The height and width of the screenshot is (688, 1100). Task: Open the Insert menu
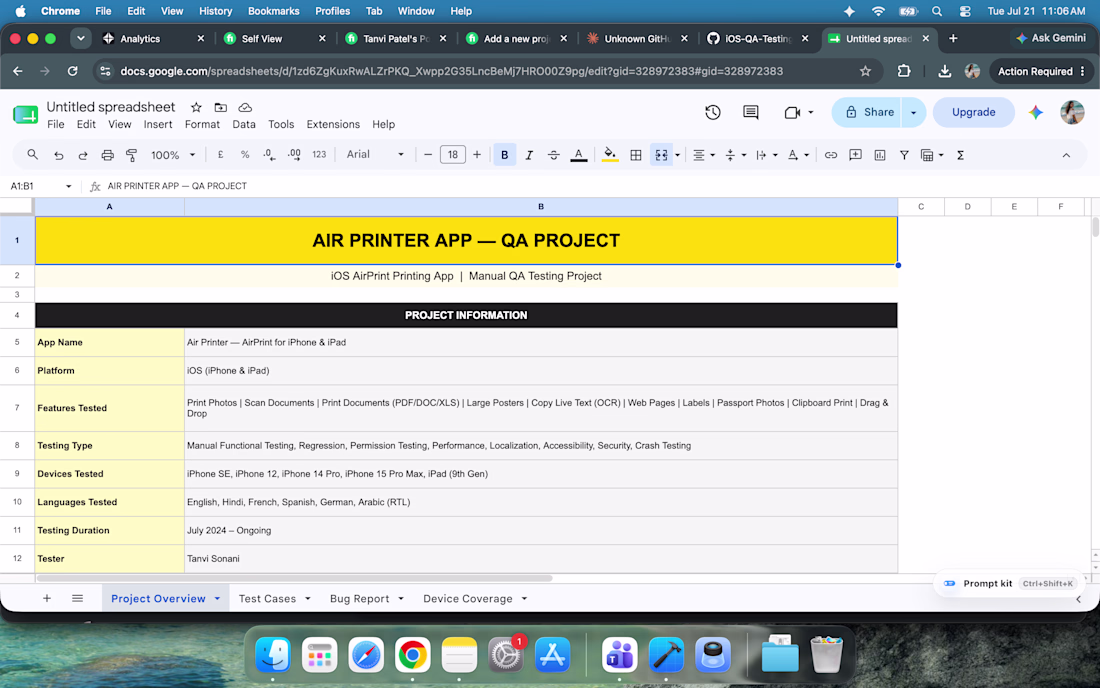coord(158,124)
